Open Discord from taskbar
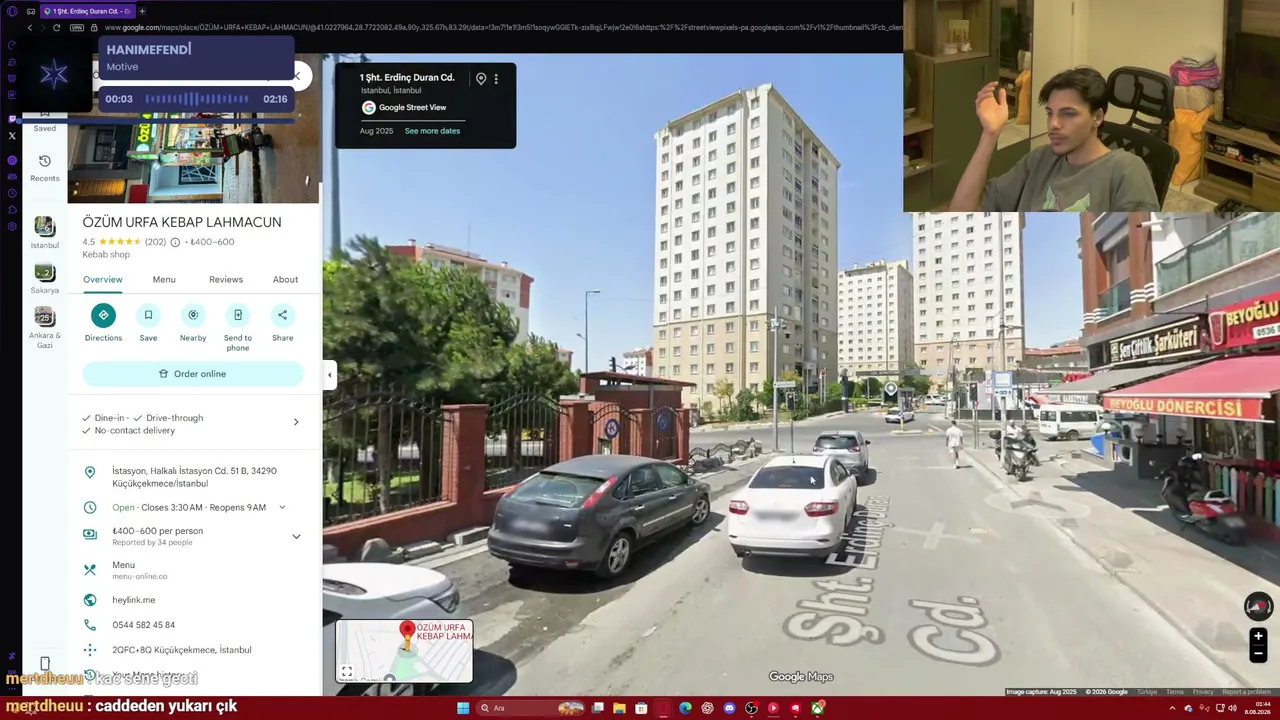1280x720 pixels. [x=729, y=708]
